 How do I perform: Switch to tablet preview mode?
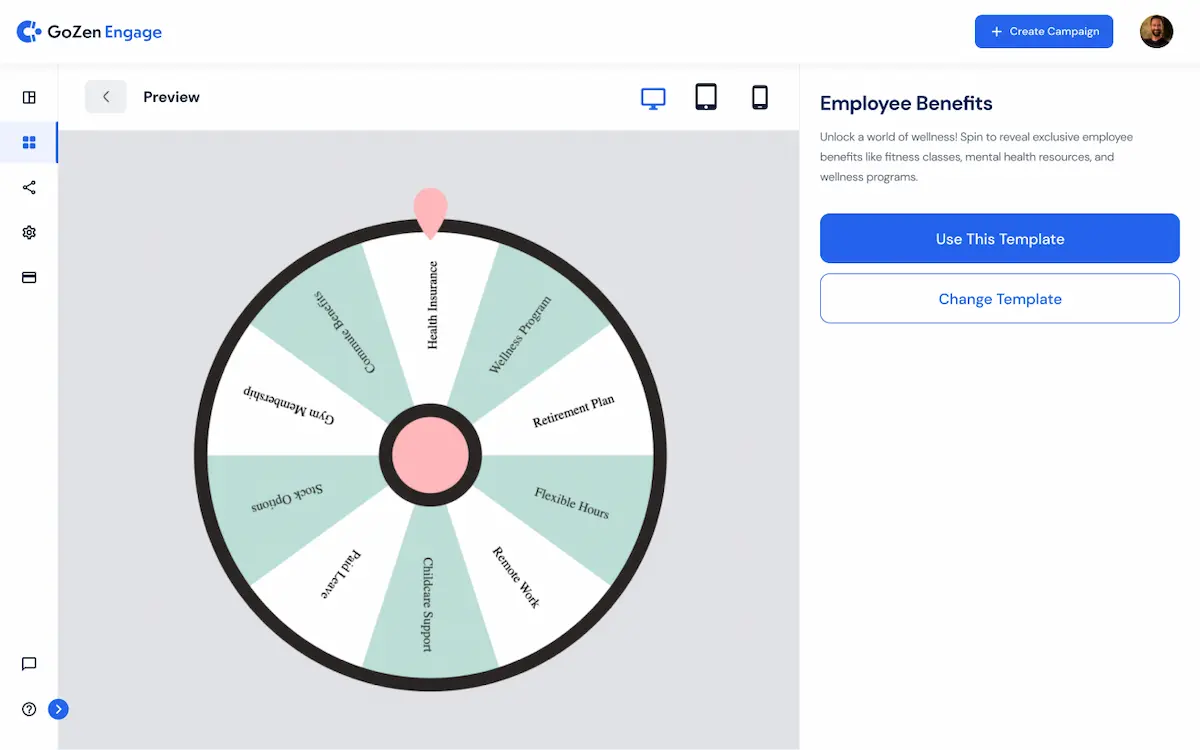coord(706,97)
